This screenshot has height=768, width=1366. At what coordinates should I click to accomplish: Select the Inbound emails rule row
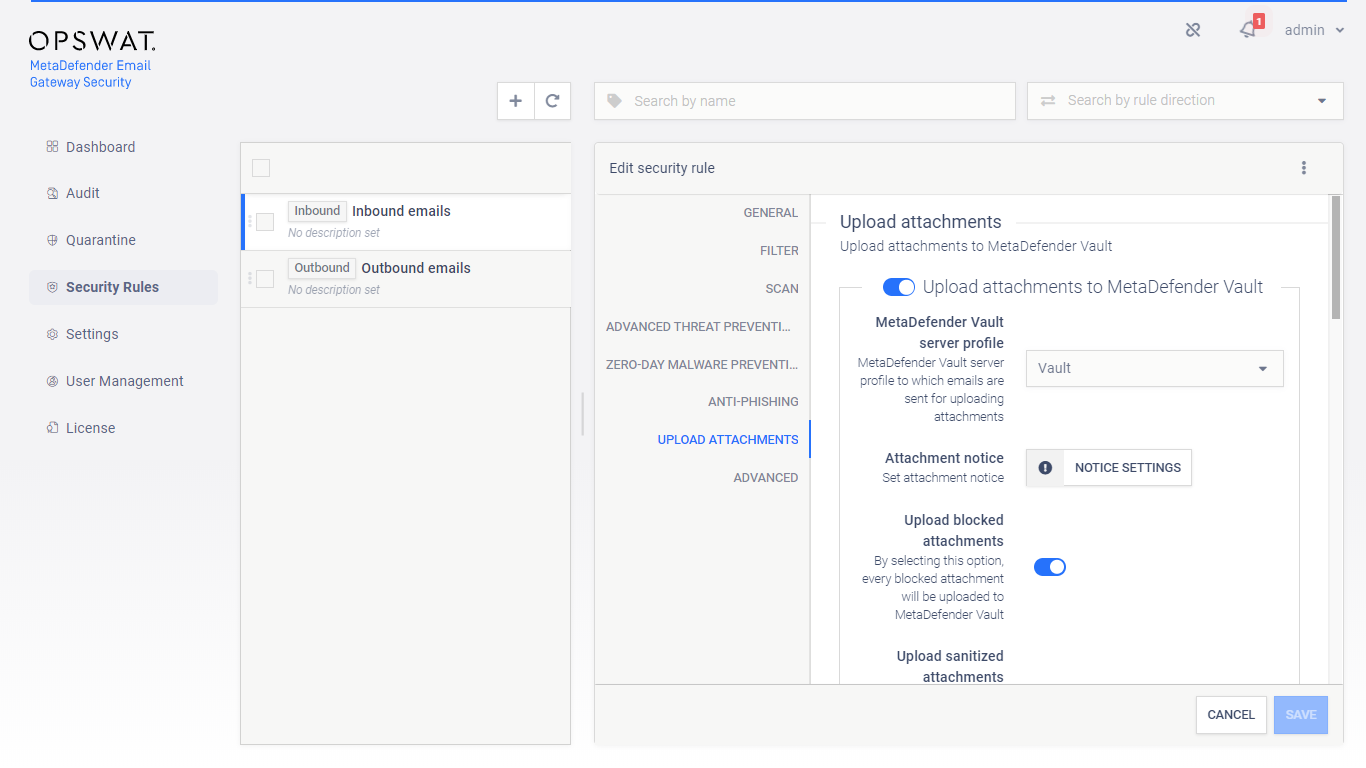tap(406, 222)
